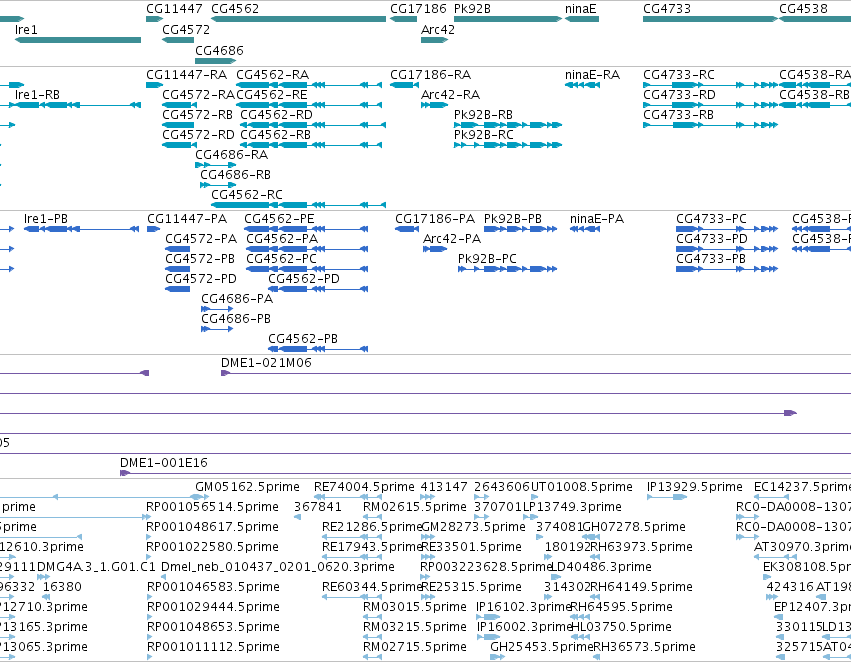Click protein label CG4562-PB
Image resolution: width=851 pixels, height=662 pixels.
tap(303, 339)
